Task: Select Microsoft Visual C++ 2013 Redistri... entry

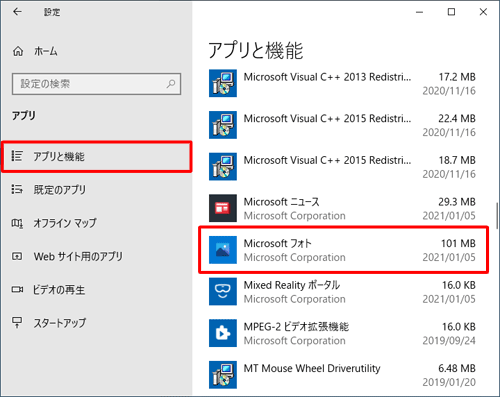Action: 342,83
